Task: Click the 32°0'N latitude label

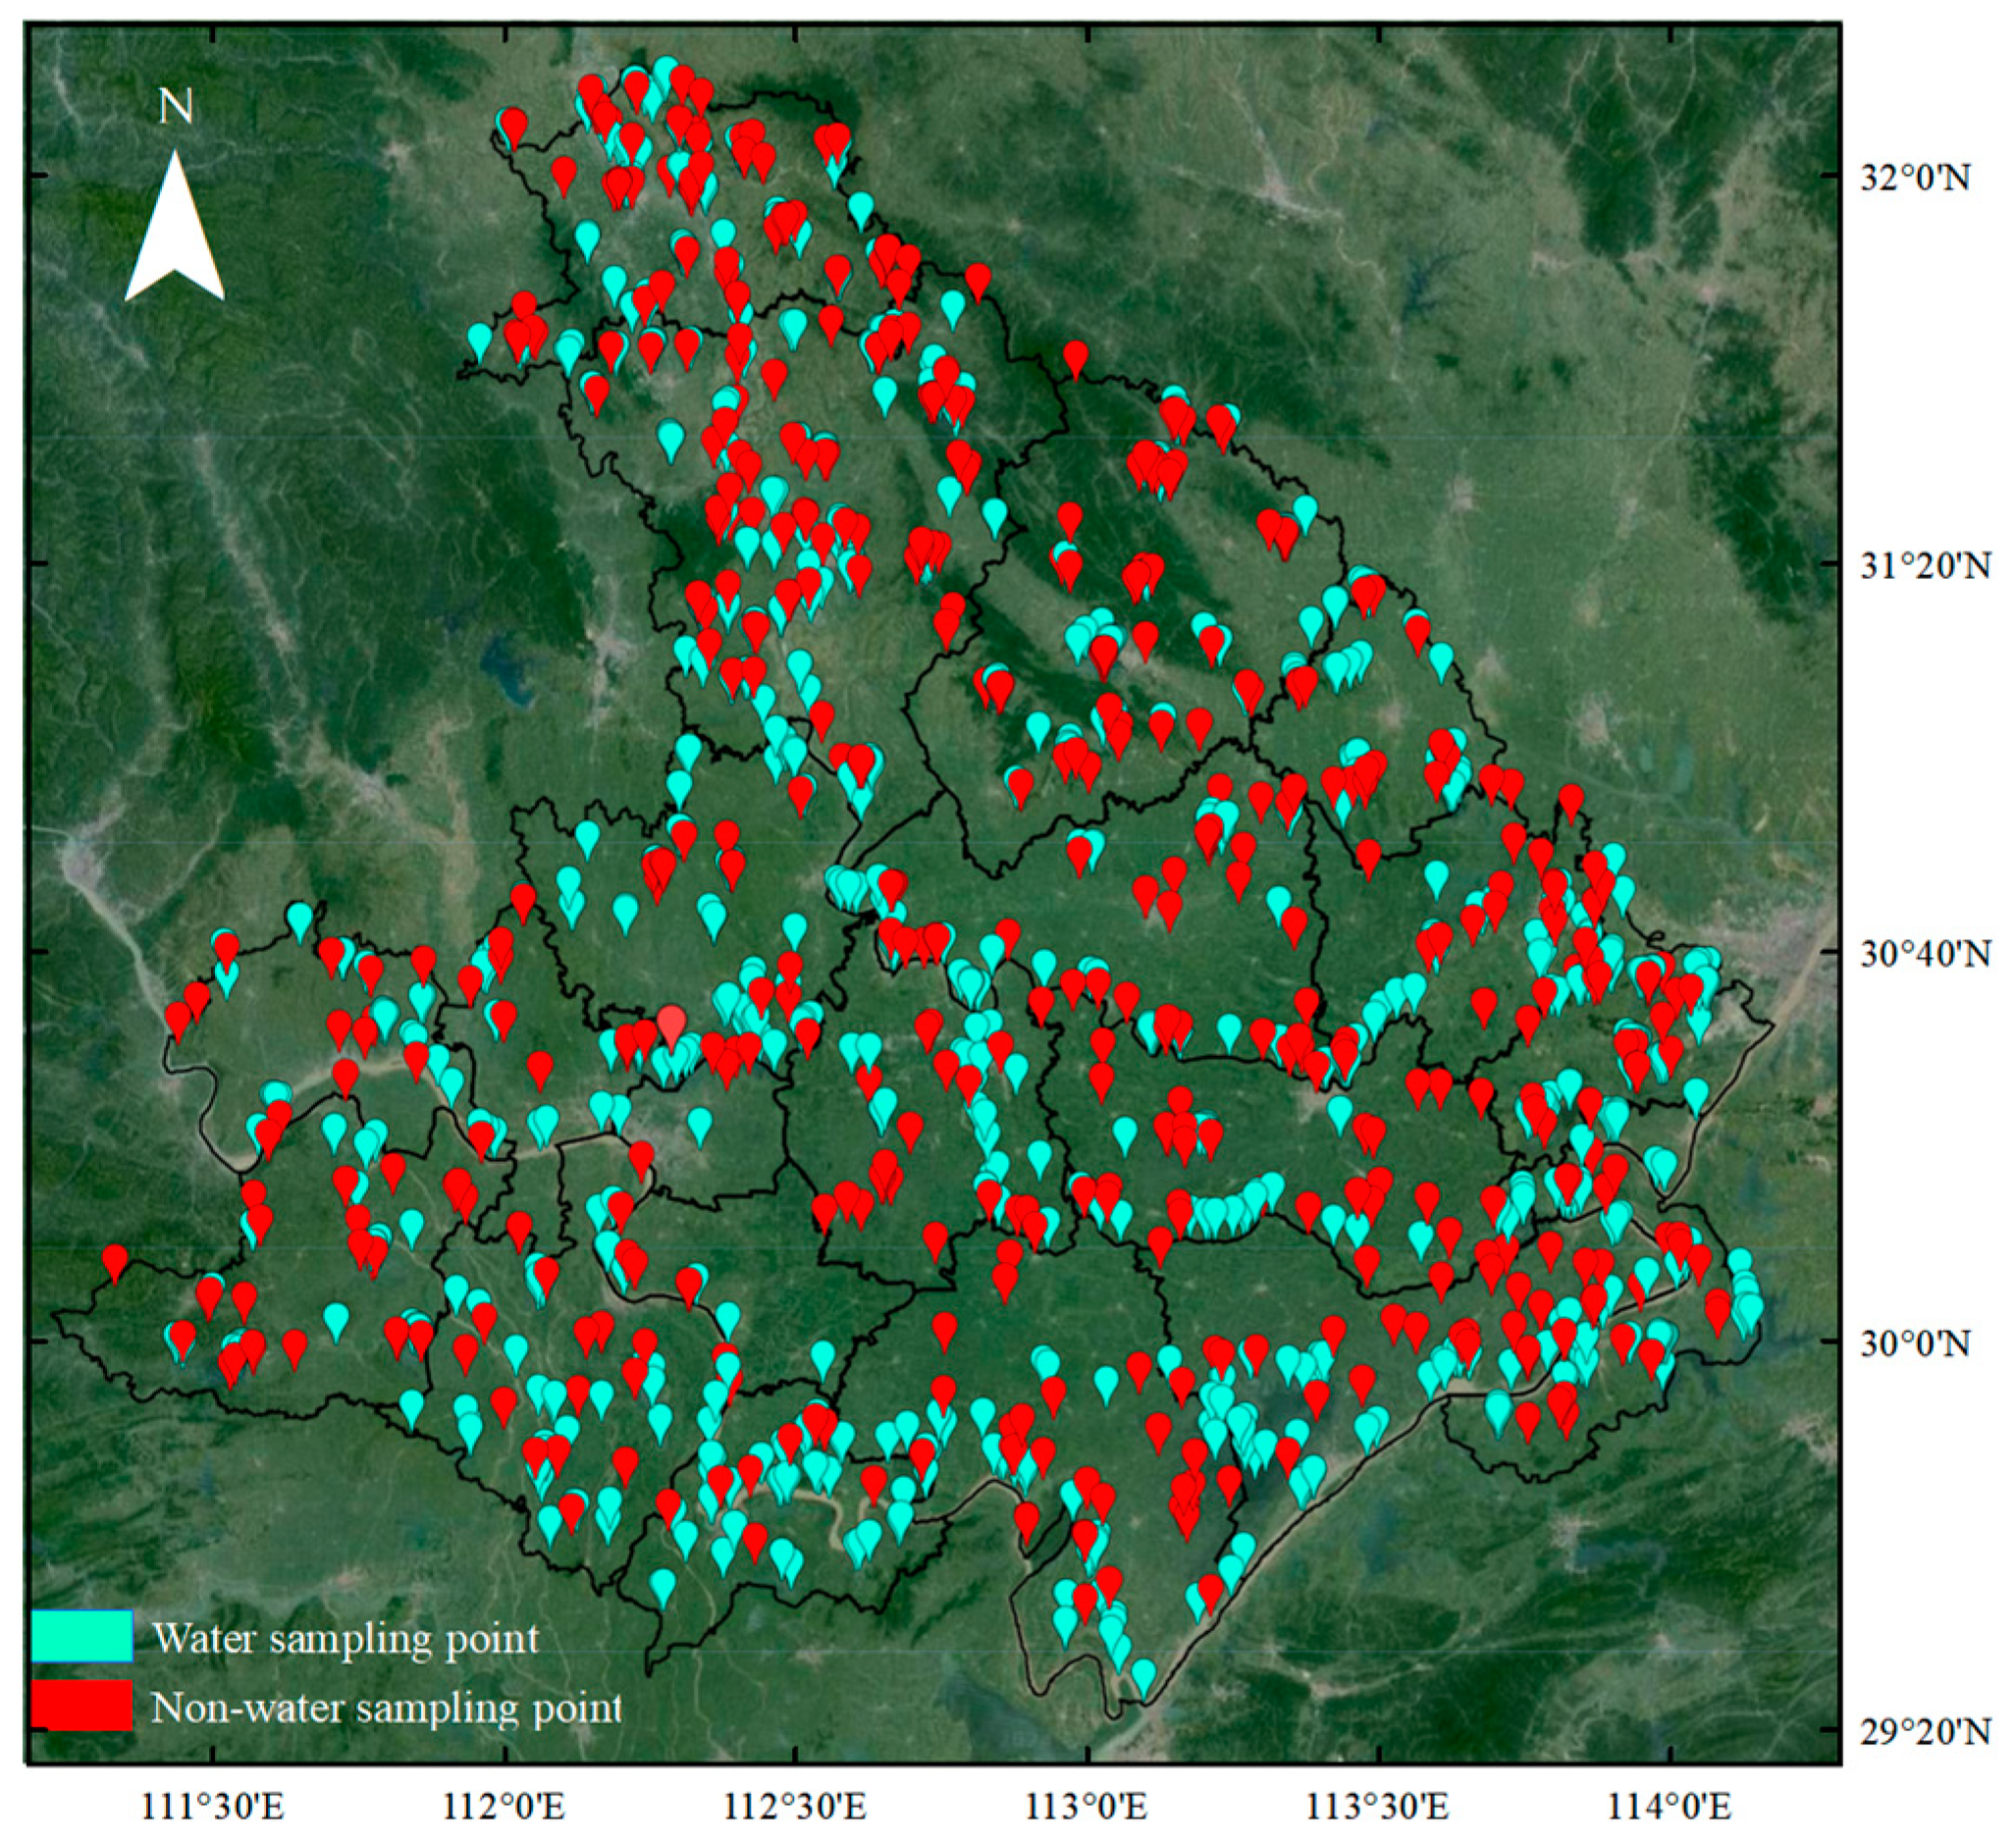Action: point(1915,179)
